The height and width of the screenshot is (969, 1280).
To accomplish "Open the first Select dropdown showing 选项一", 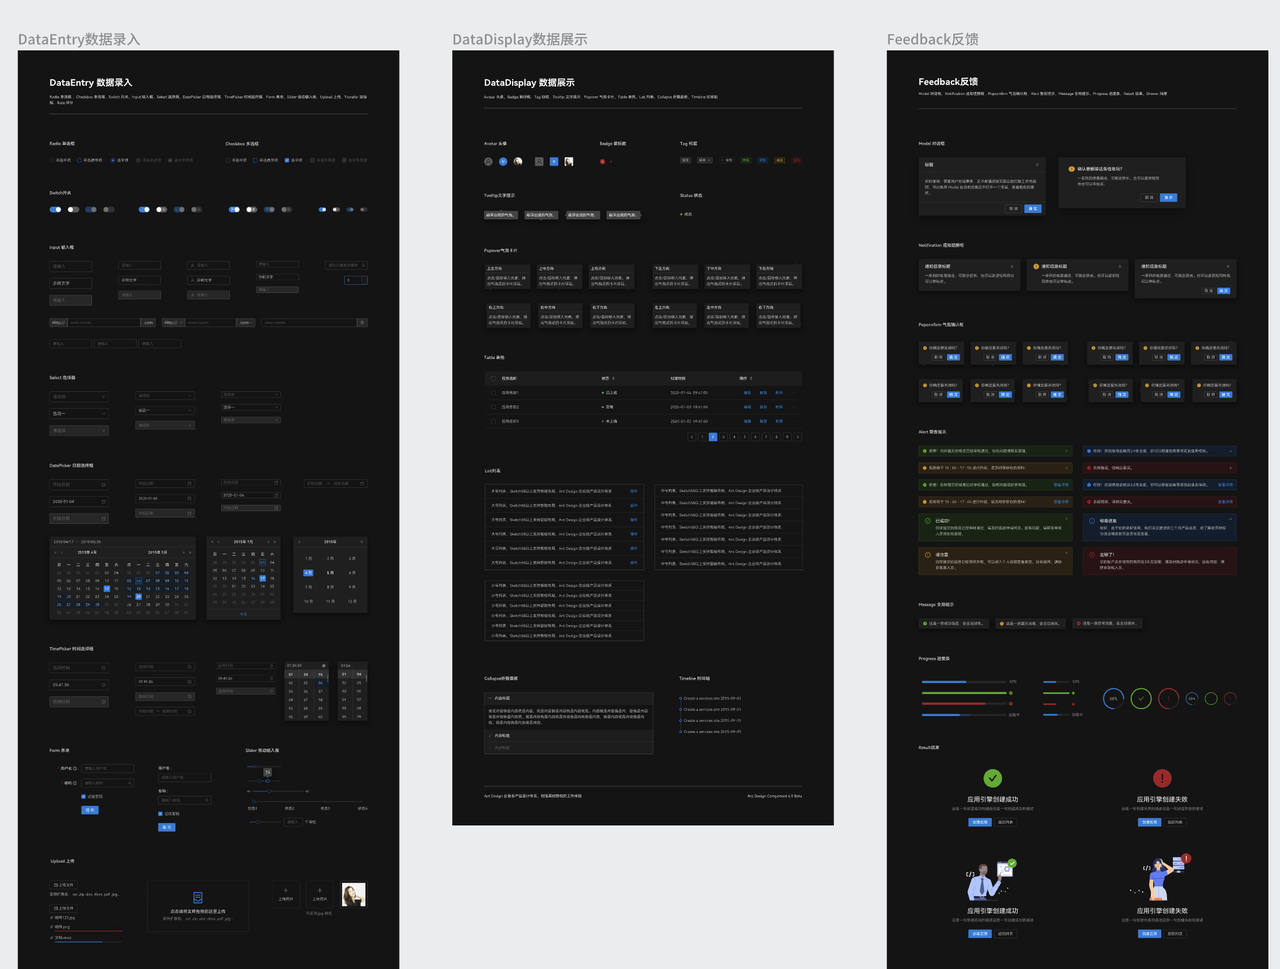I will pos(78,414).
